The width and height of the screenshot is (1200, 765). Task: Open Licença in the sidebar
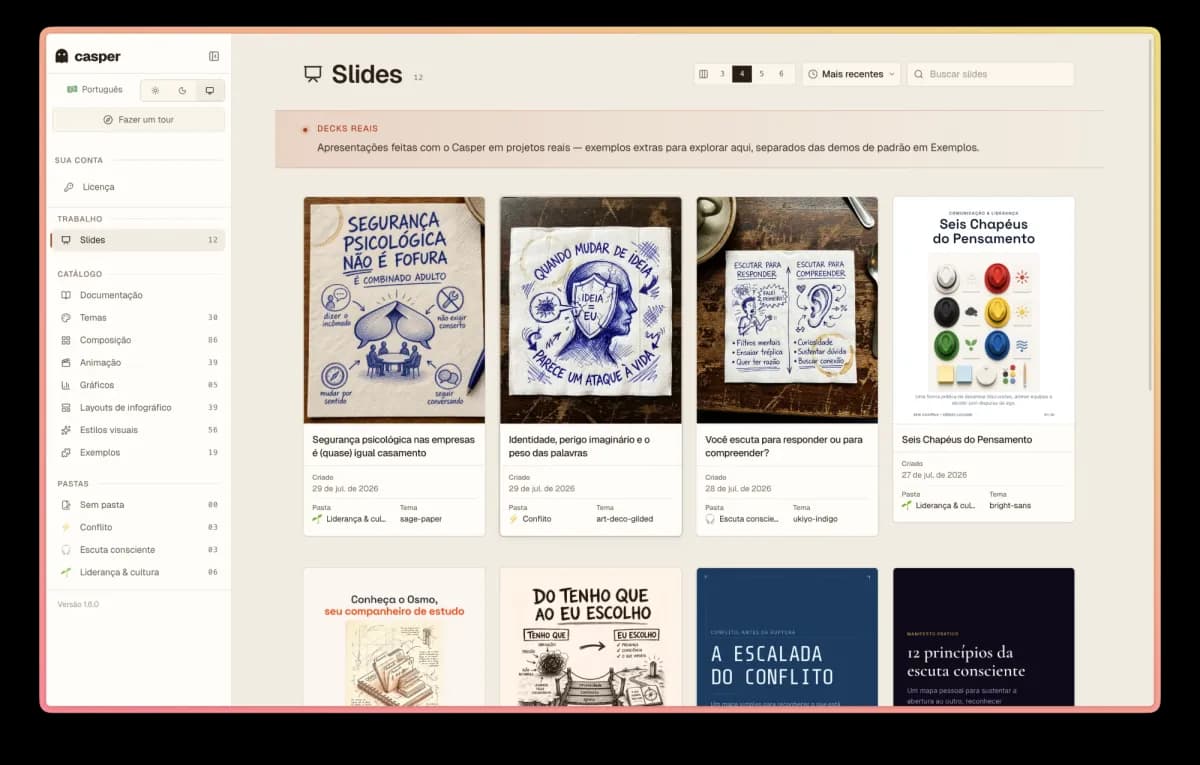(x=138, y=187)
